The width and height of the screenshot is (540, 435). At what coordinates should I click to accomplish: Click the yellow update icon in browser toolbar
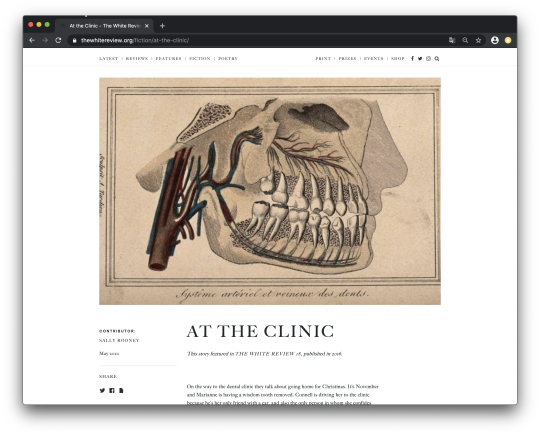click(508, 40)
